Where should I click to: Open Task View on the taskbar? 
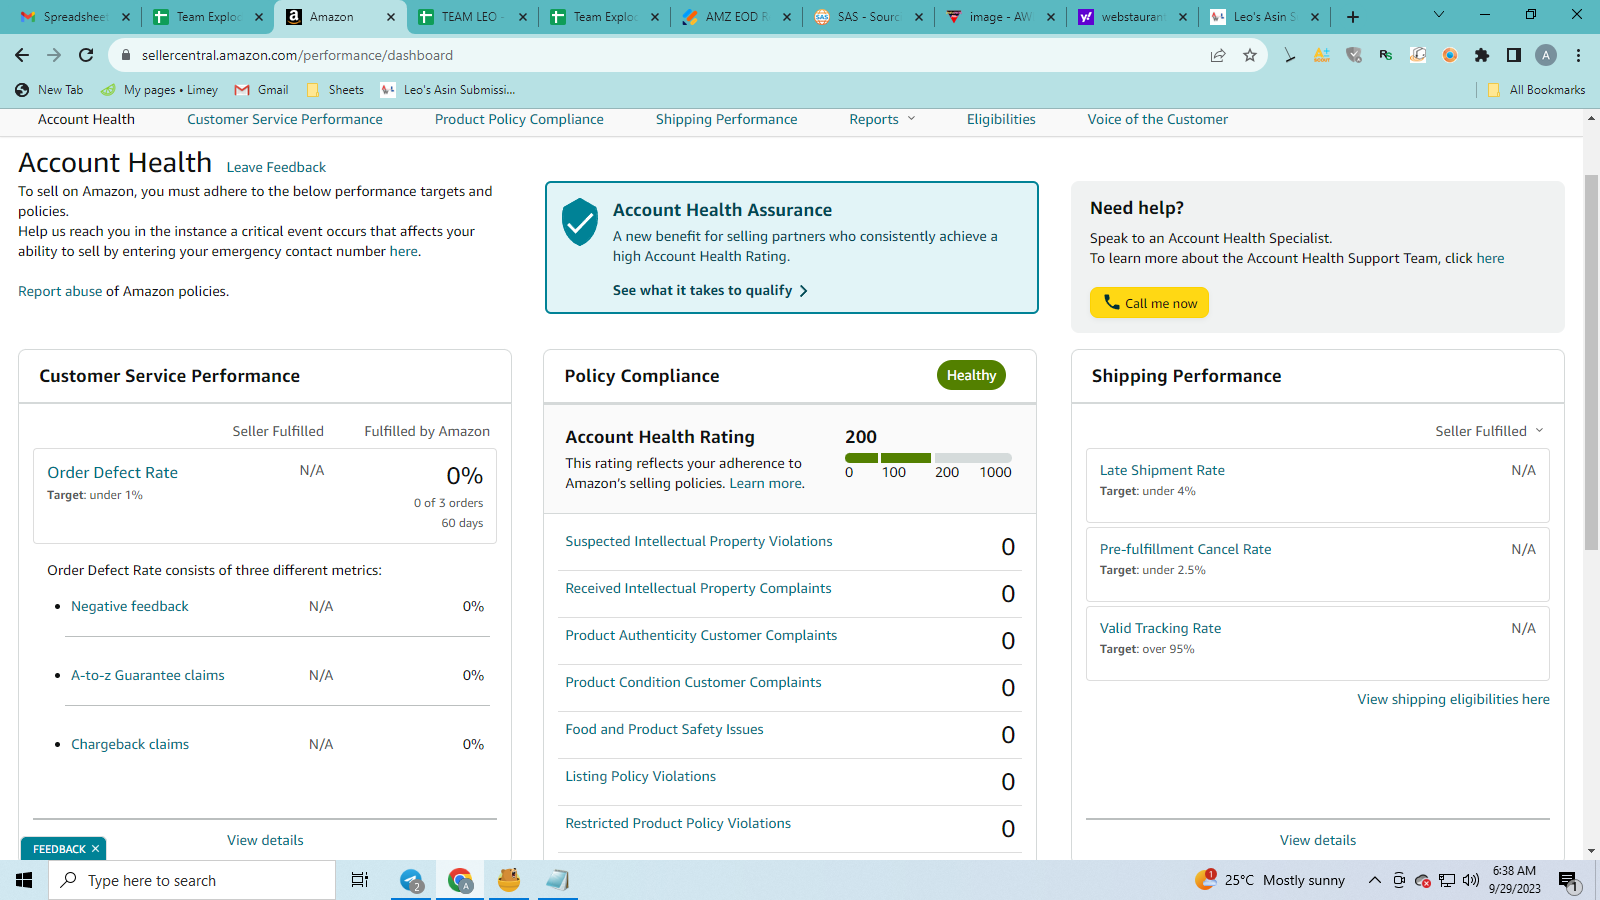[360, 880]
